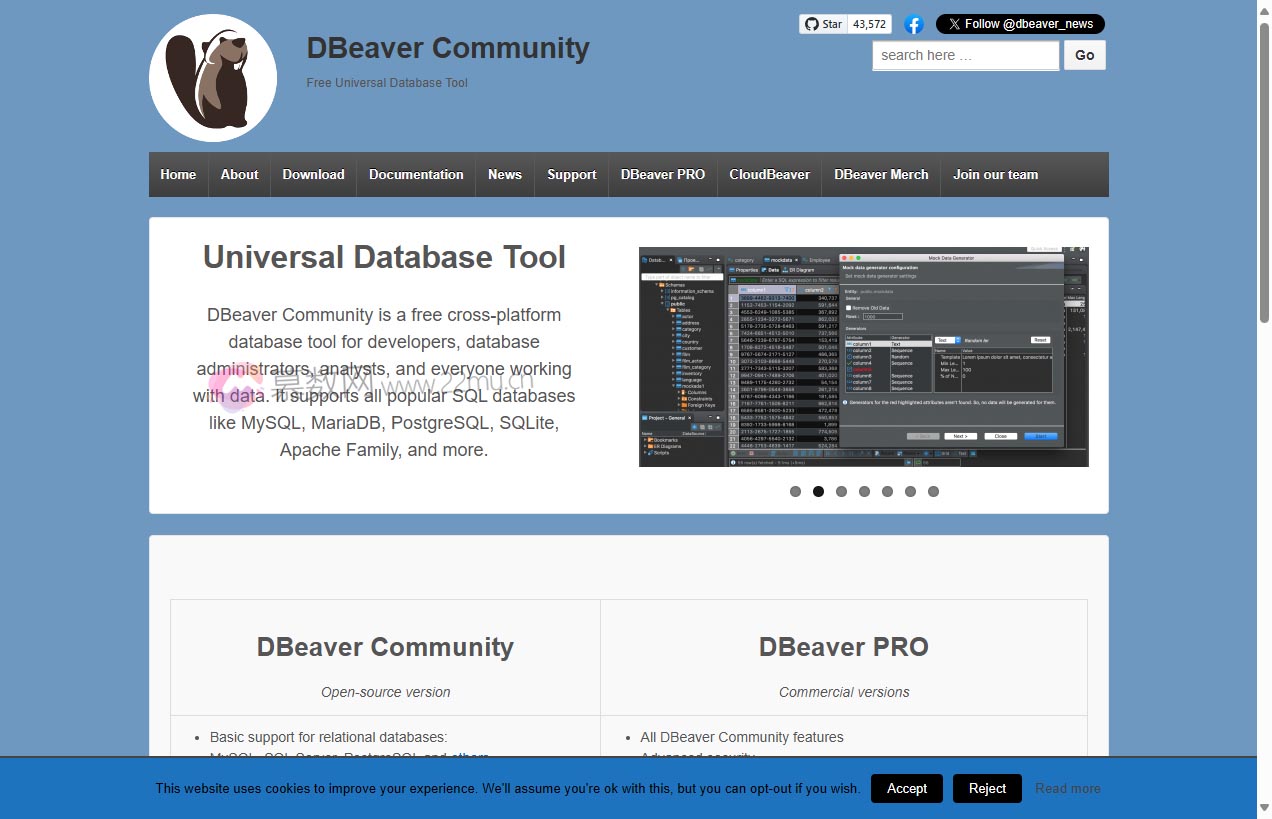Screen dimensions: 1272x819
Task: Navigate to the Documentation section
Action: coord(415,174)
